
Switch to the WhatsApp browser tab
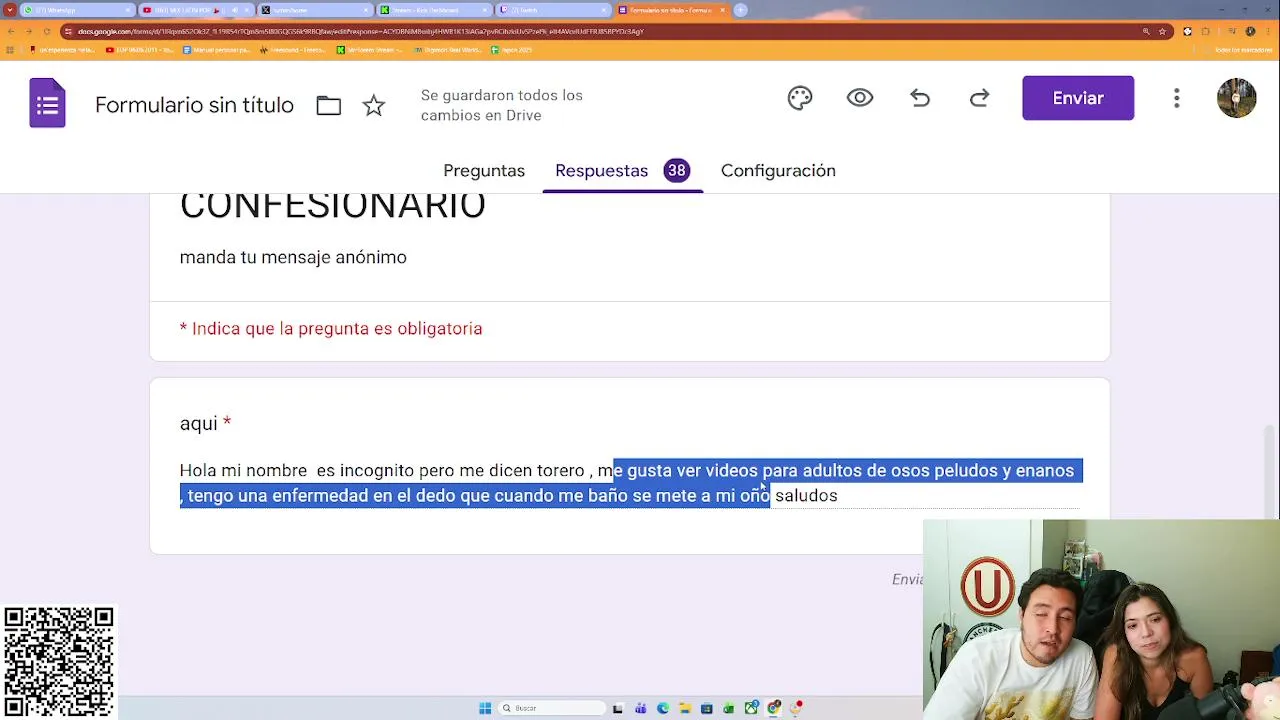coord(78,10)
